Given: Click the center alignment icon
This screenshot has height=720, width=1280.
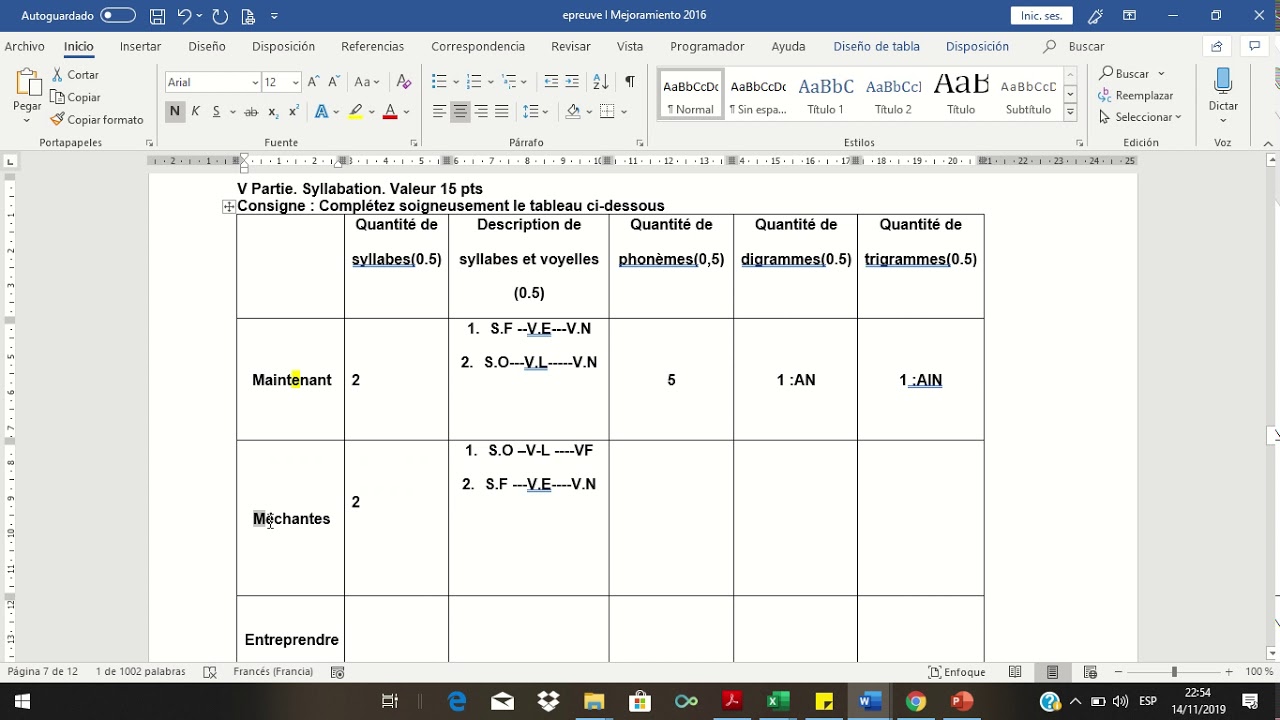Looking at the screenshot, I should (x=460, y=111).
